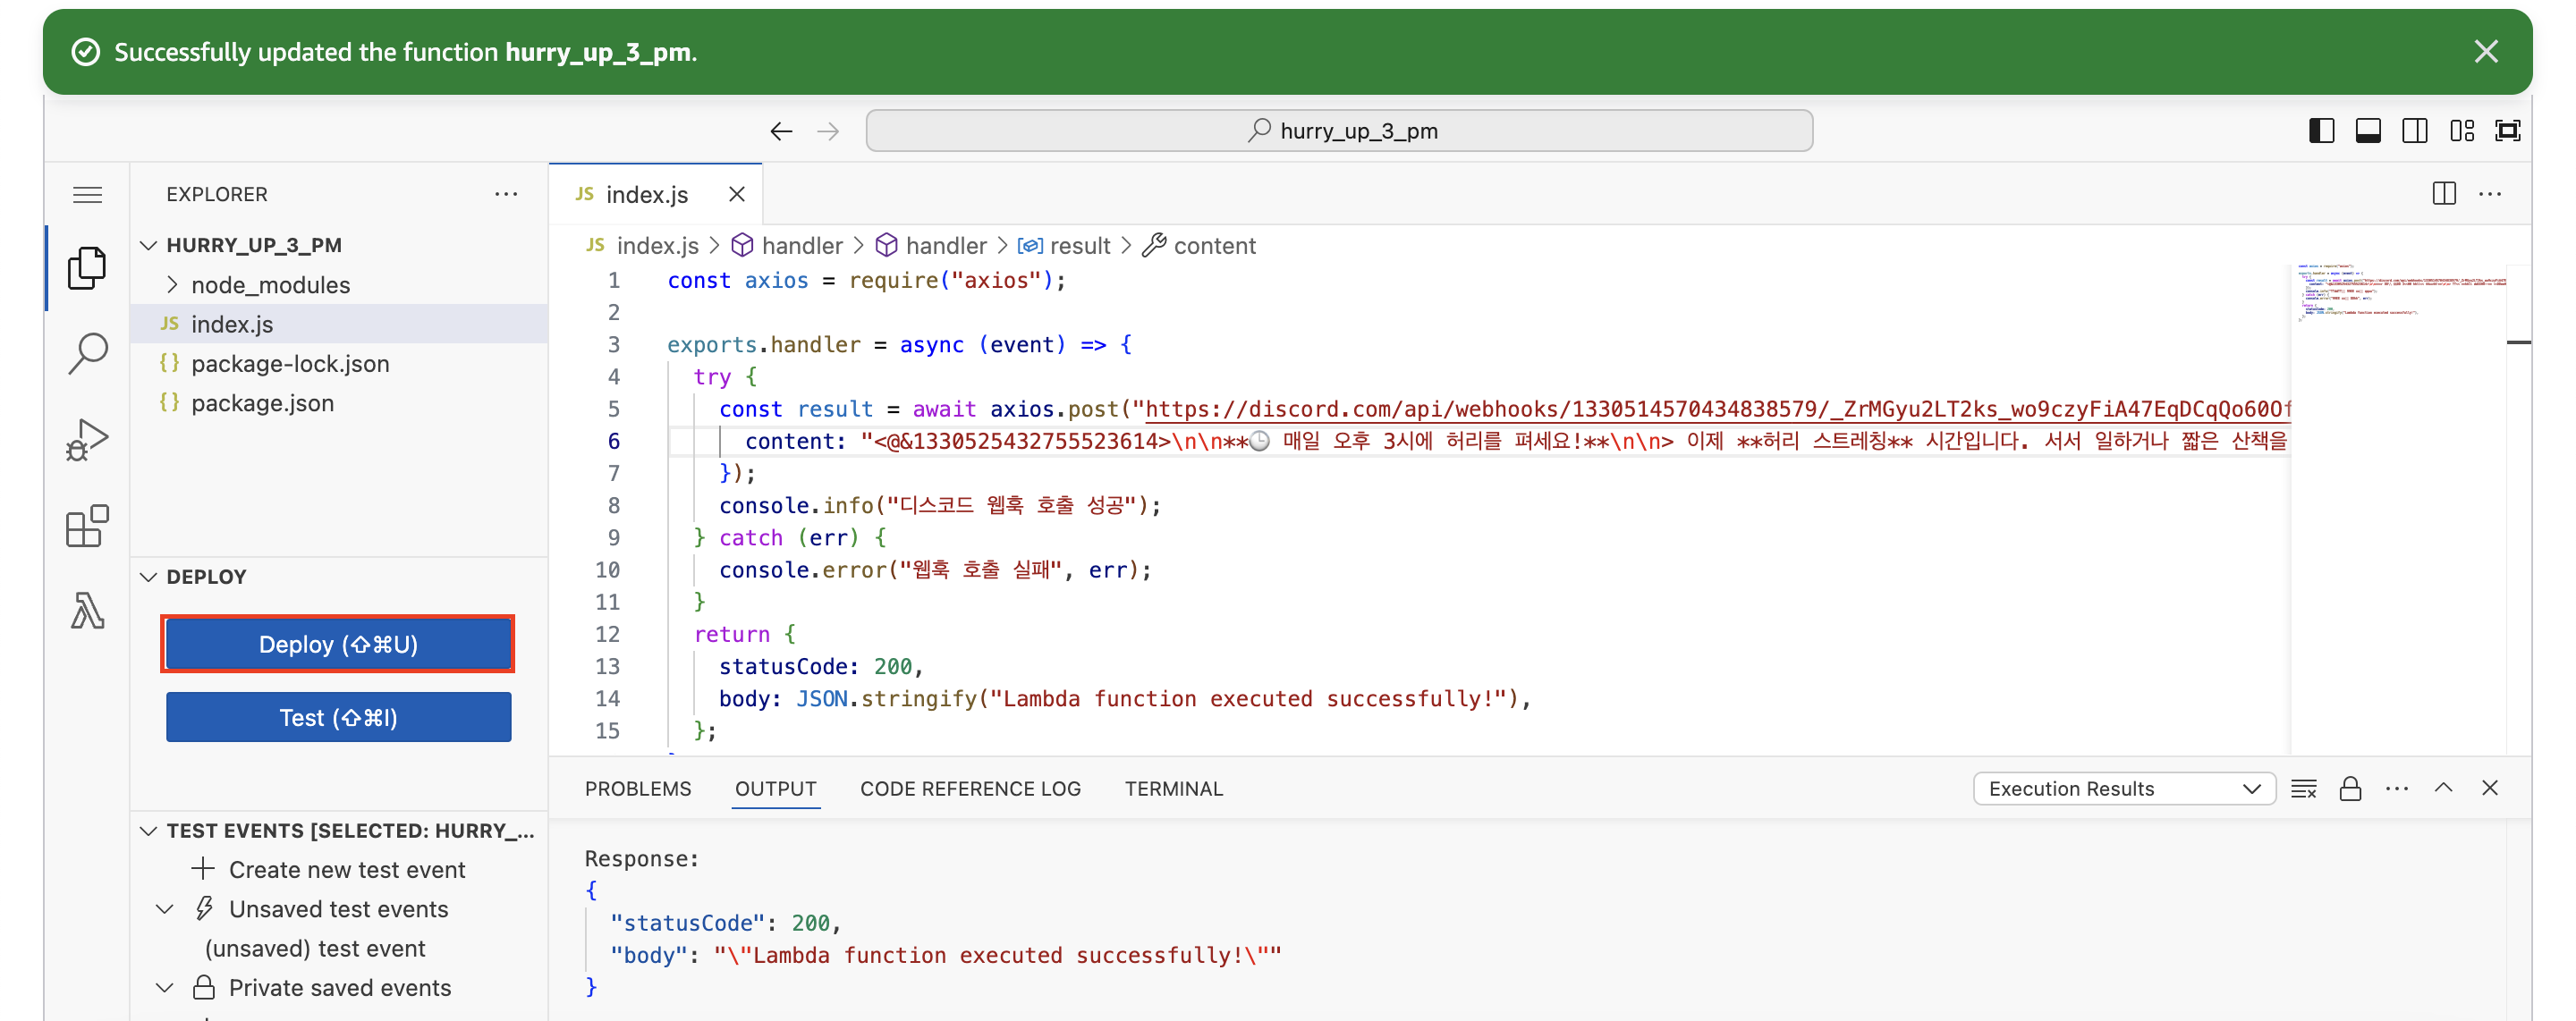
Task: Switch to the TERMINAL tab
Action: (x=1173, y=788)
